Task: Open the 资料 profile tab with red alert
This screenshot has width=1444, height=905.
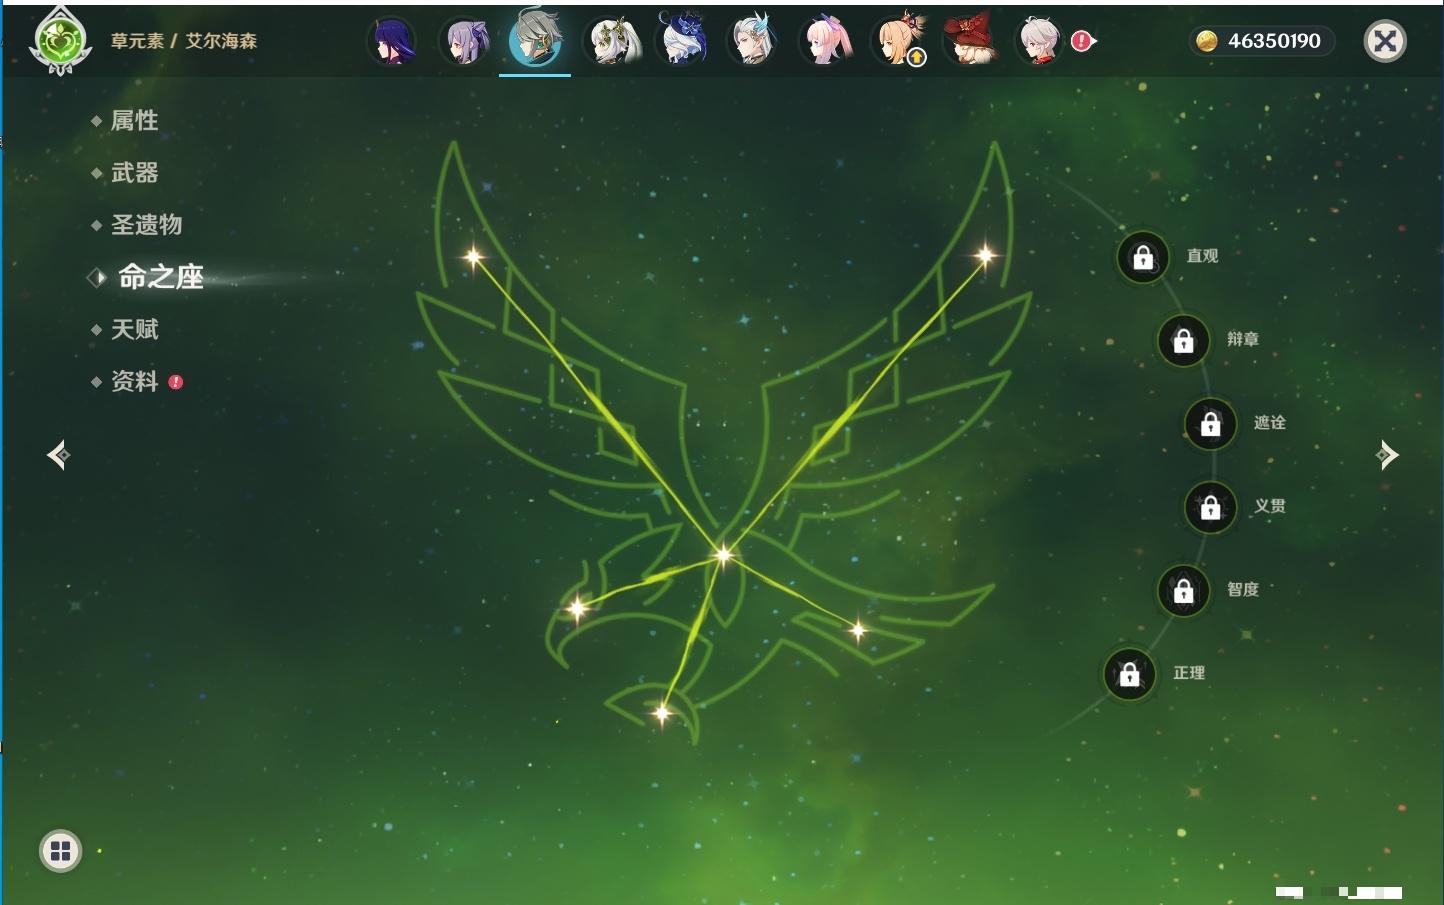Action: click(x=134, y=382)
